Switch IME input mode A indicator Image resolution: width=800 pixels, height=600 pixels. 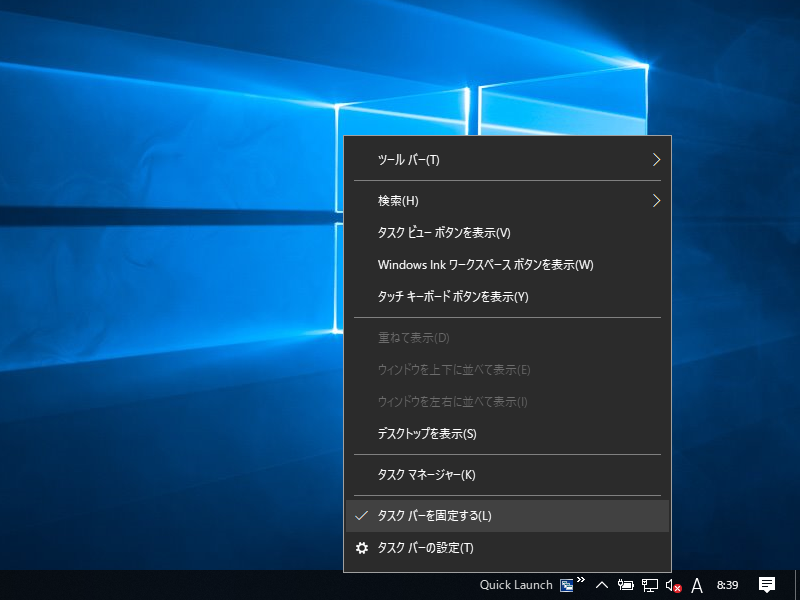pos(696,585)
